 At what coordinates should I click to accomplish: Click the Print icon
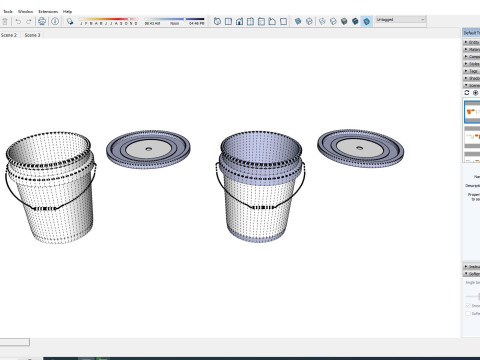pos(42,22)
